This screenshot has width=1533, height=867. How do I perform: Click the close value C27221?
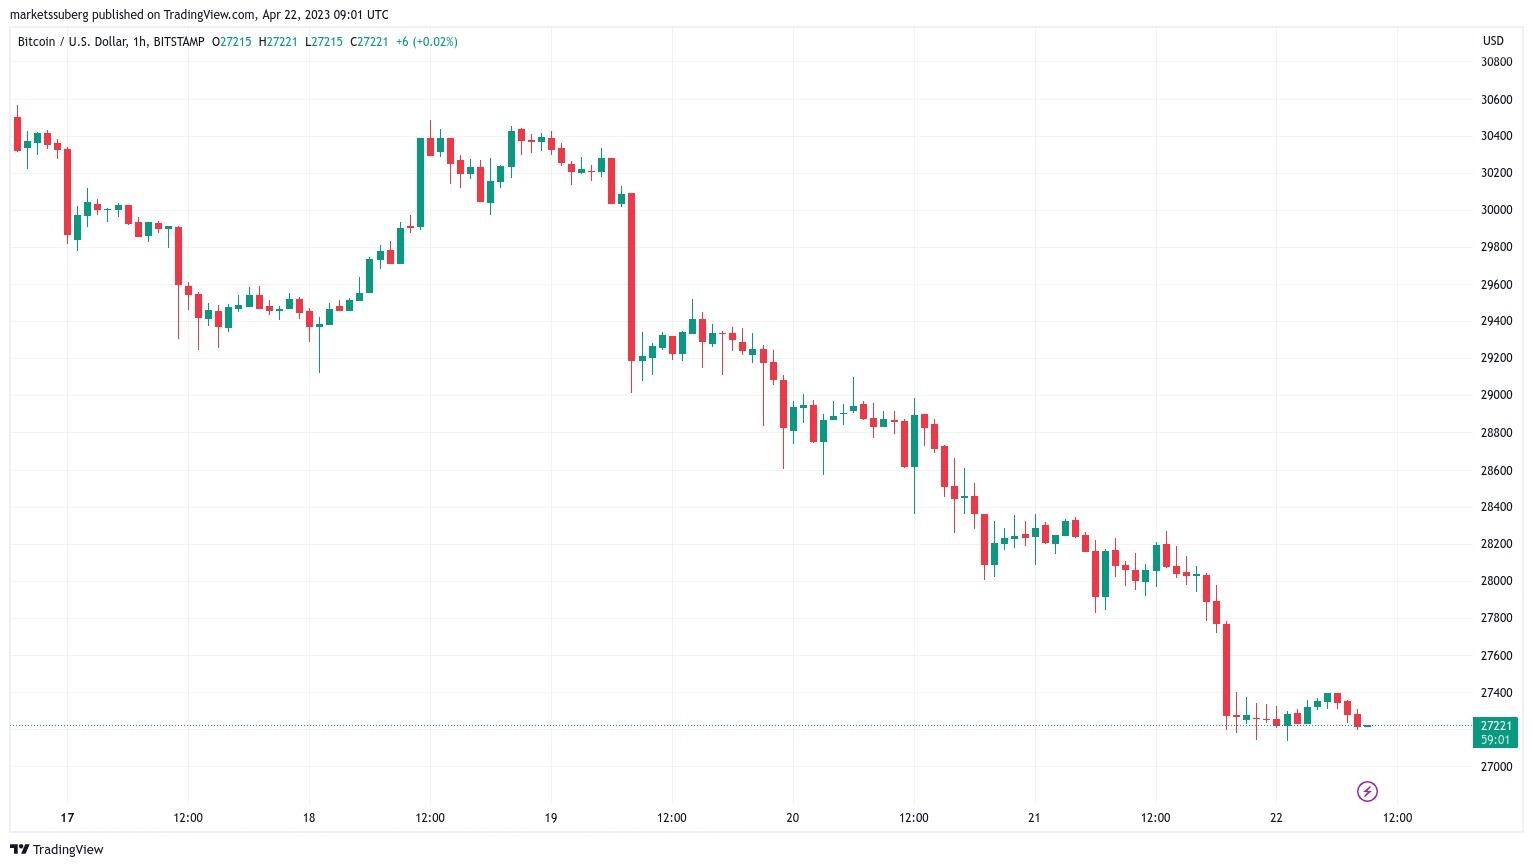(x=369, y=42)
